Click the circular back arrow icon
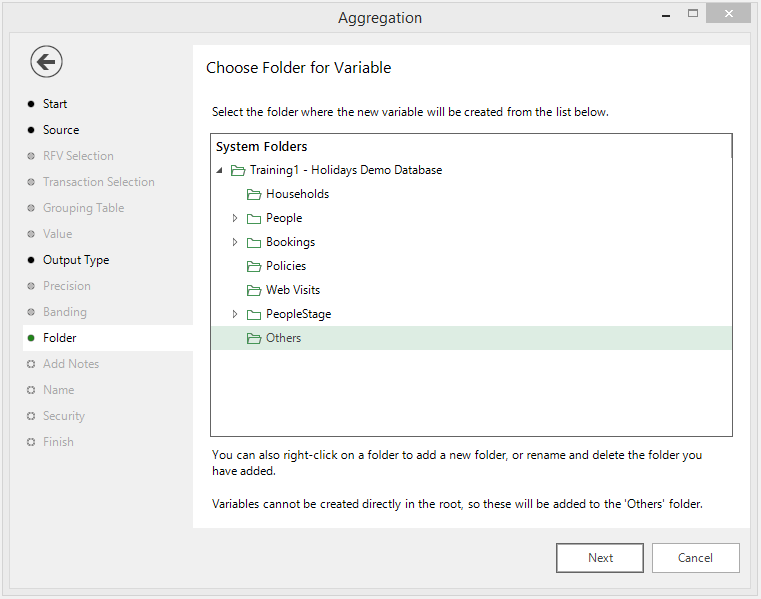This screenshot has height=599, width=761. [x=46, y=62]
